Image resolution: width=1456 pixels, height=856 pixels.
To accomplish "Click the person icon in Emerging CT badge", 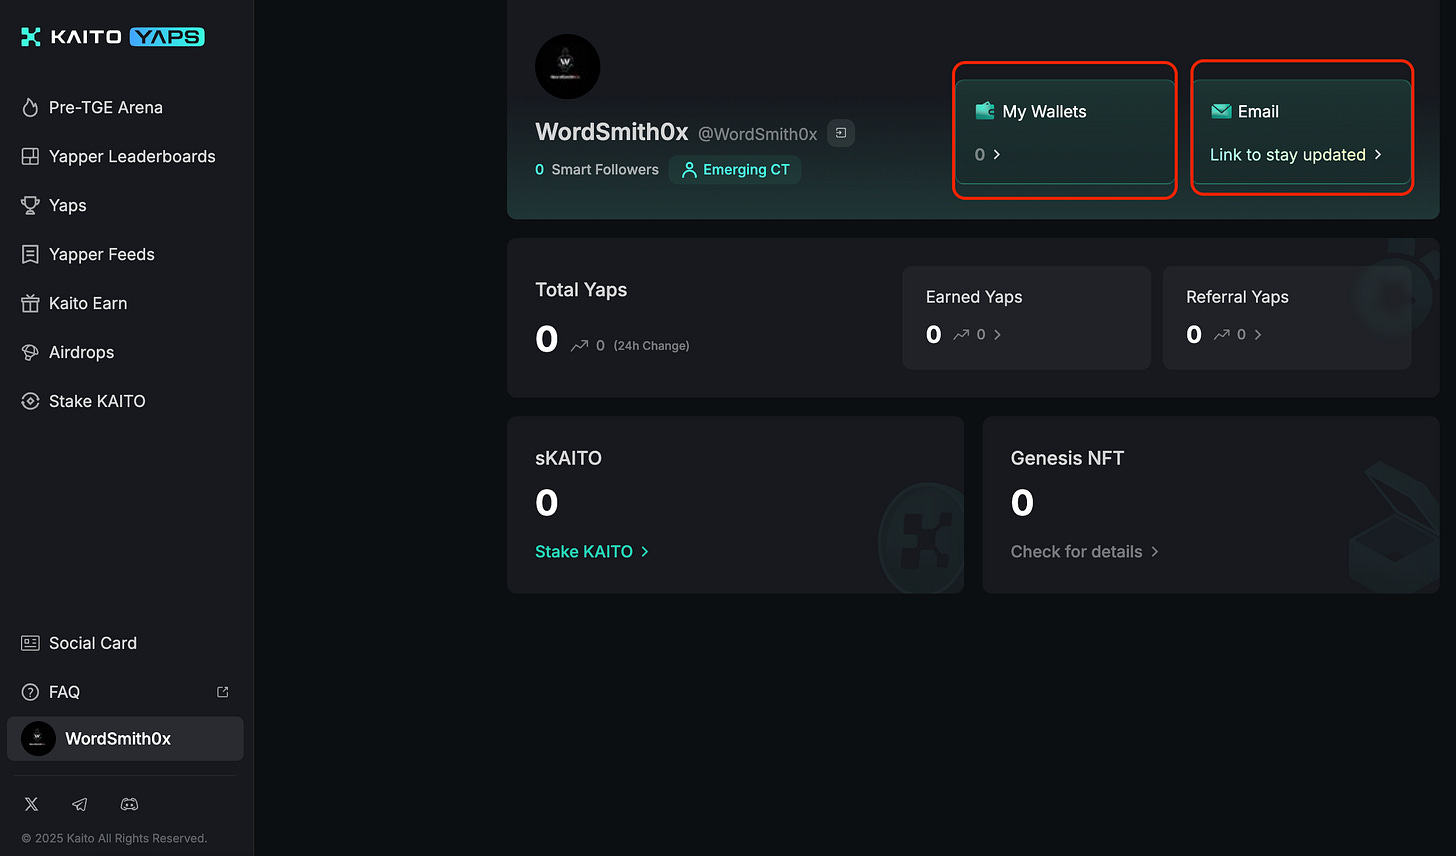I will click(x=689, y=170).
